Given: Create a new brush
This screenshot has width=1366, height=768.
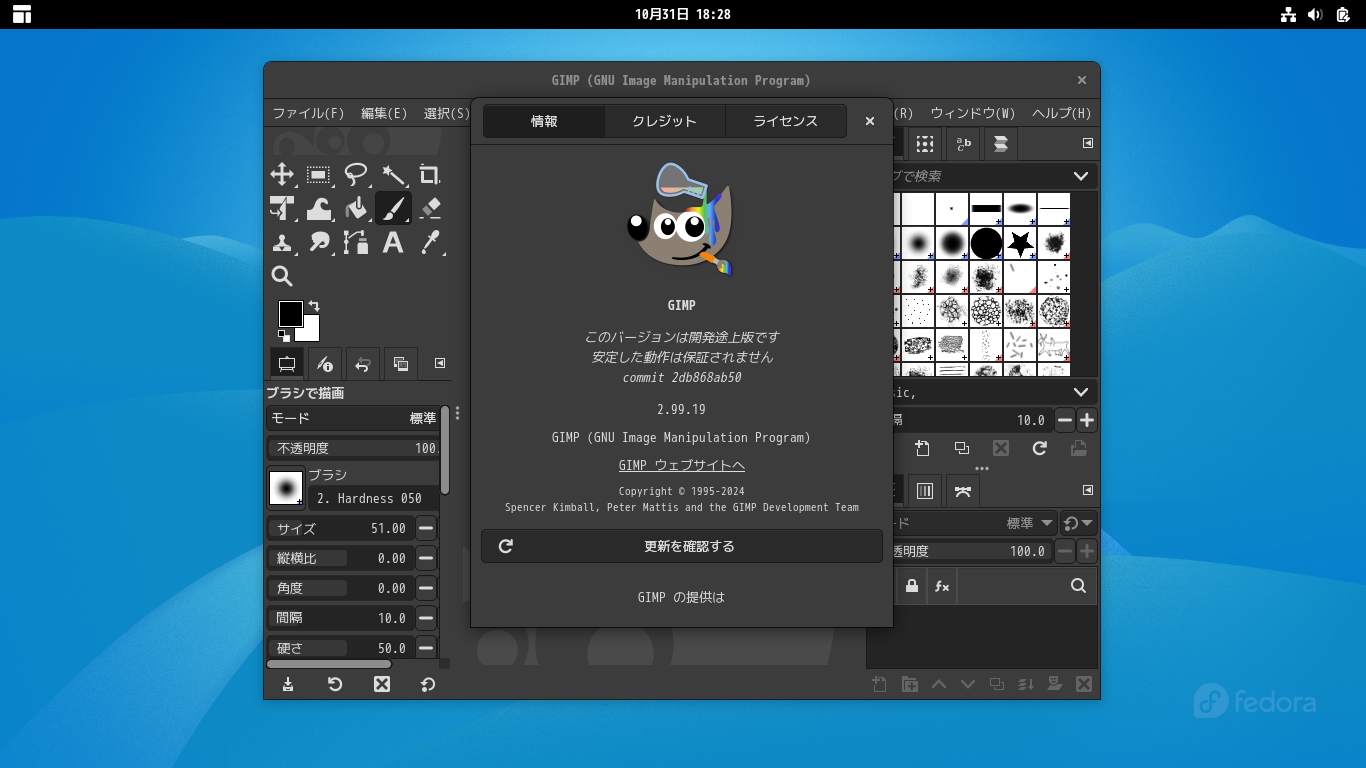Looking at the screenshot, I should [x=922, y=448].
